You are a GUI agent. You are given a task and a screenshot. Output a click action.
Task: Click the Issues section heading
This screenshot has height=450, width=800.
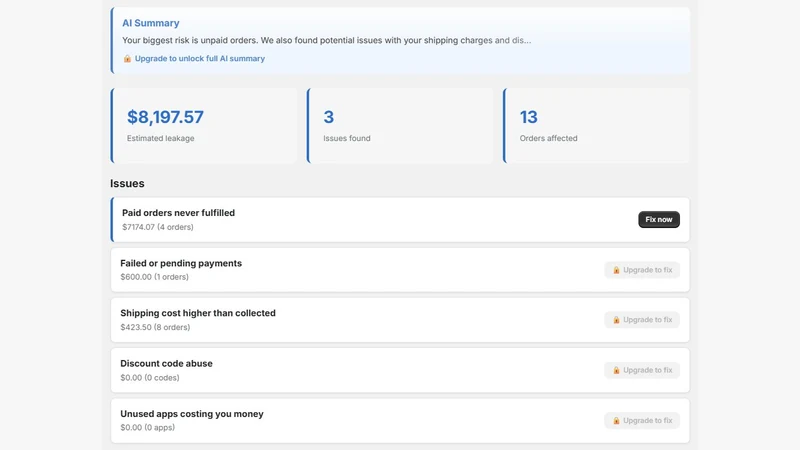(x=127, y=183)
